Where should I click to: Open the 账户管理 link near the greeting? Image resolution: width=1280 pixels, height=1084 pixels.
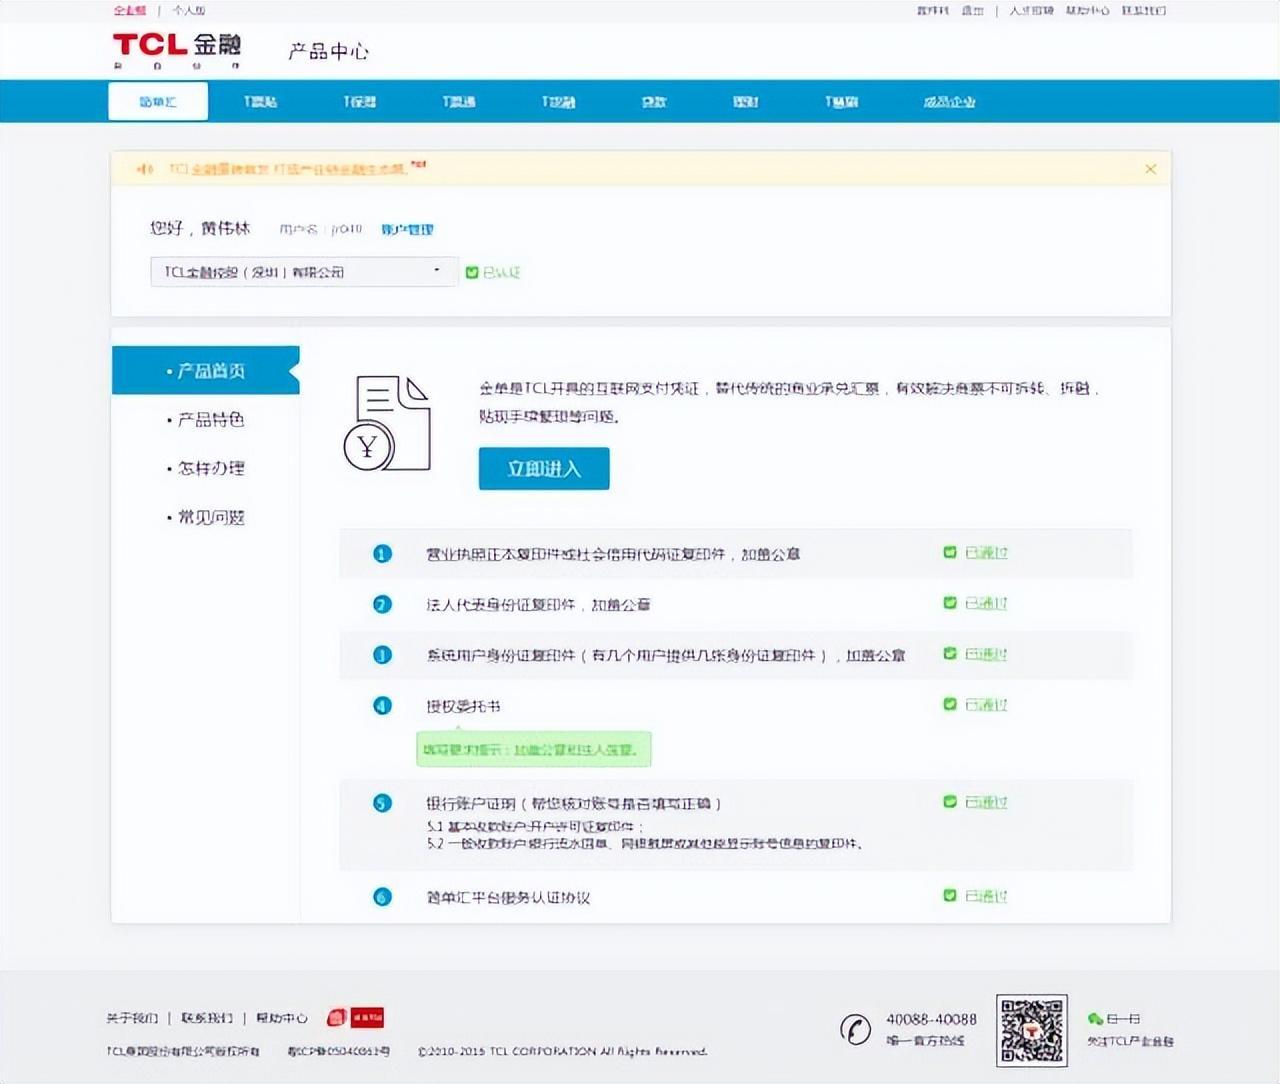407,230
